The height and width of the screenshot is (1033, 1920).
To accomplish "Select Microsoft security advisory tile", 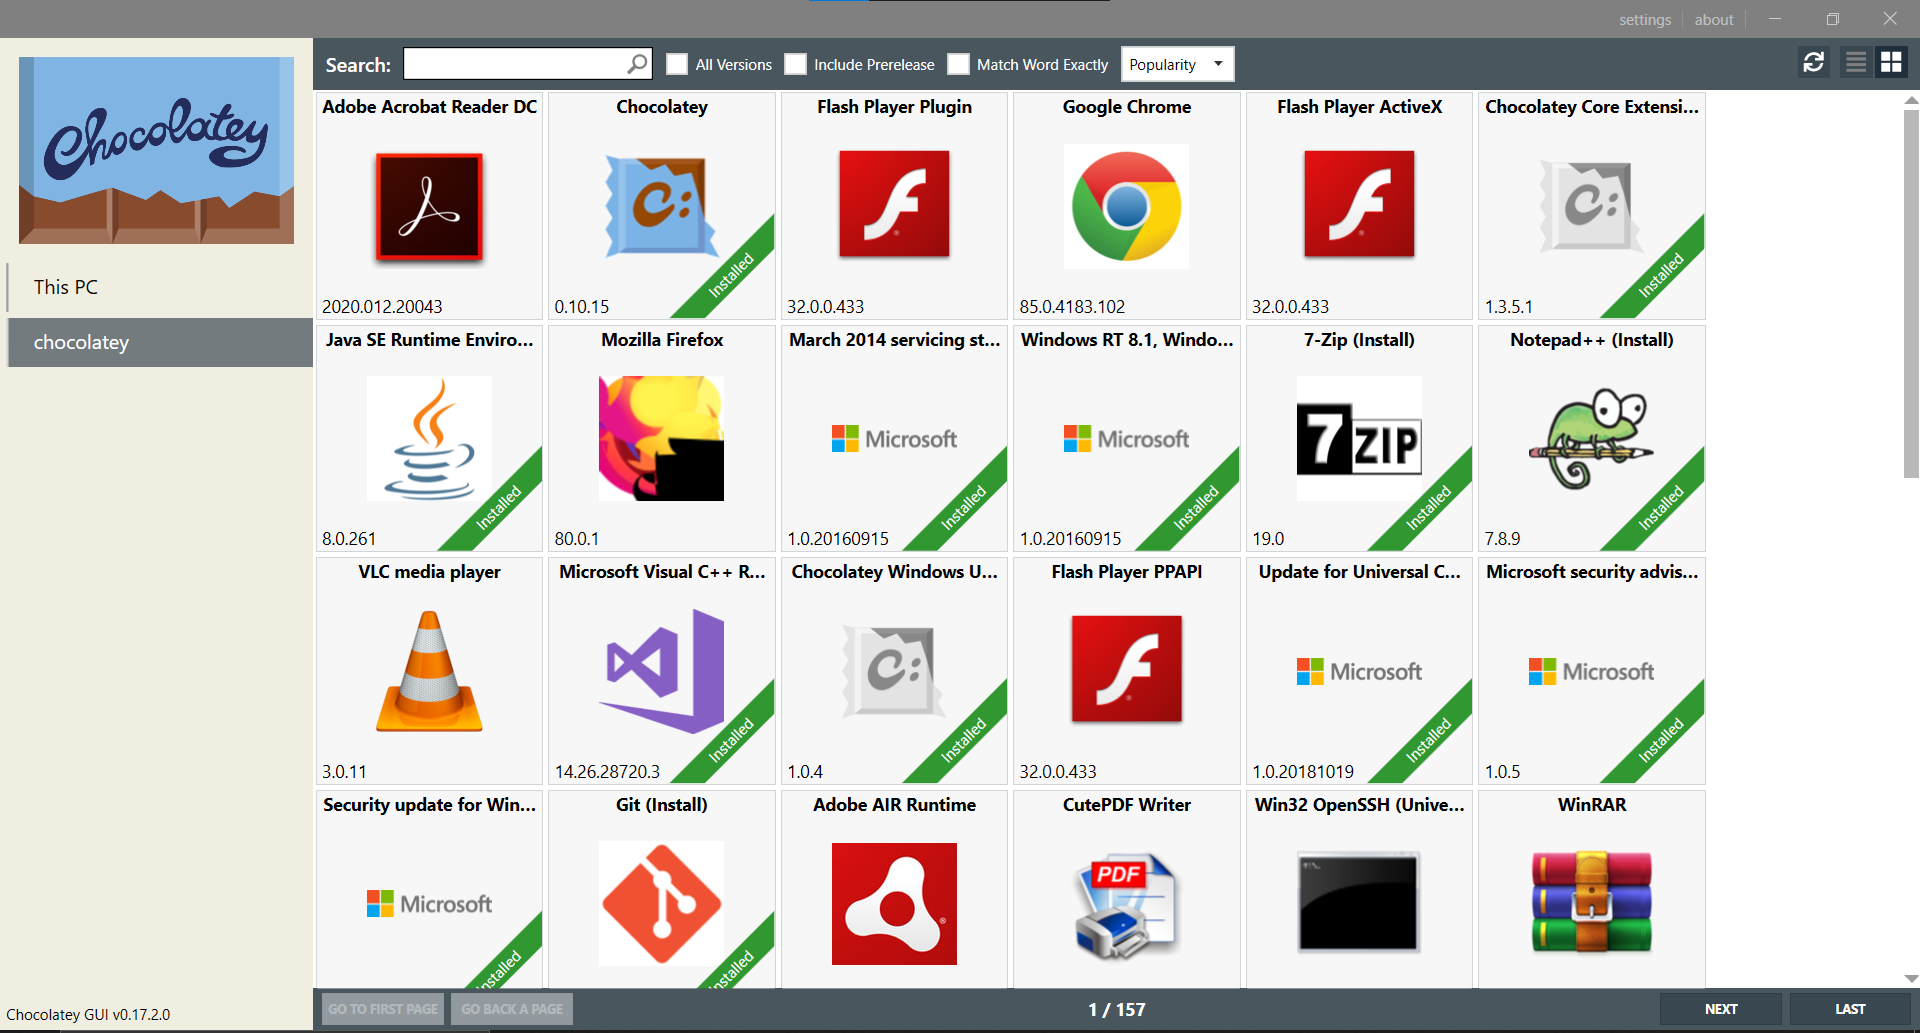I will pos(1591,671).
